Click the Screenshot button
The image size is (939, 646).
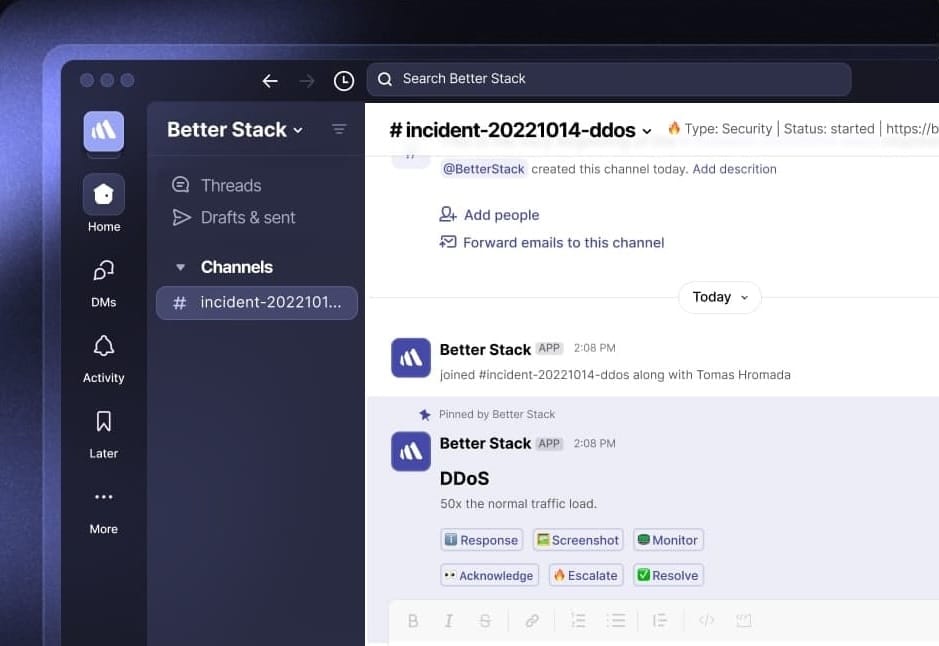pyautogui.click(x=578, y=540)
